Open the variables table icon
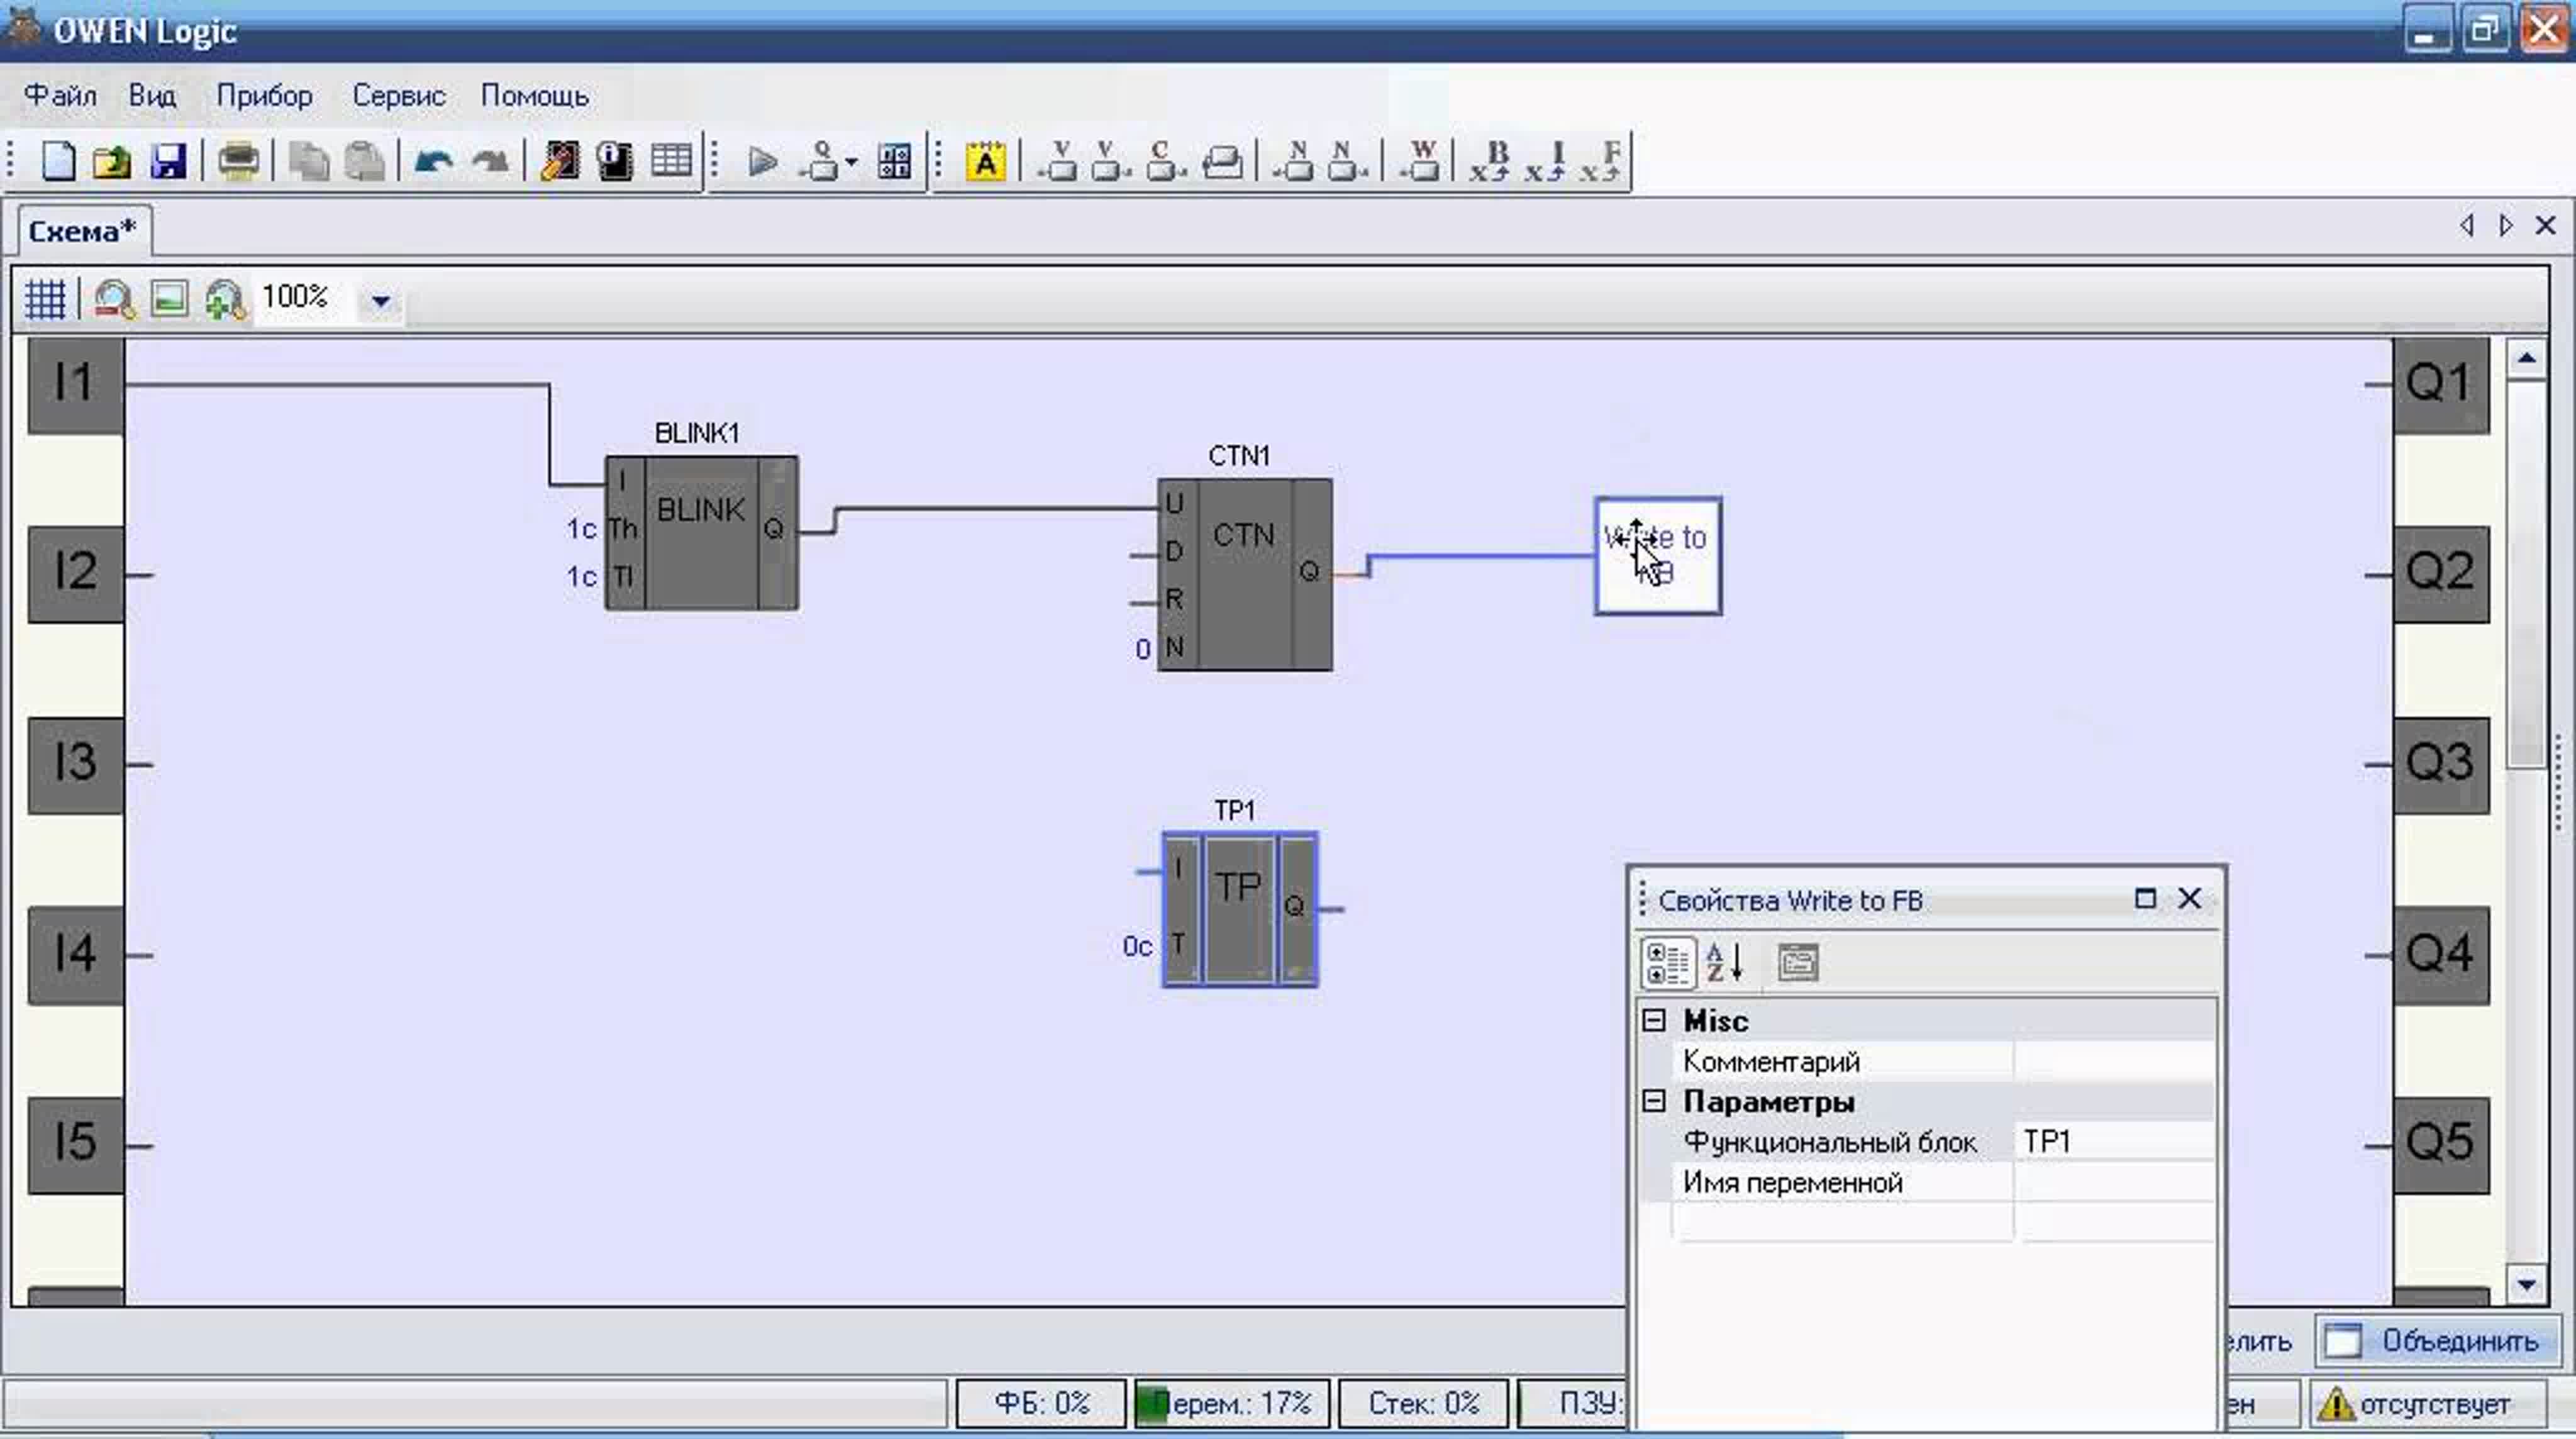Image resolution: width=2576 pixels, height=1439 pixels. click(671, 161)
